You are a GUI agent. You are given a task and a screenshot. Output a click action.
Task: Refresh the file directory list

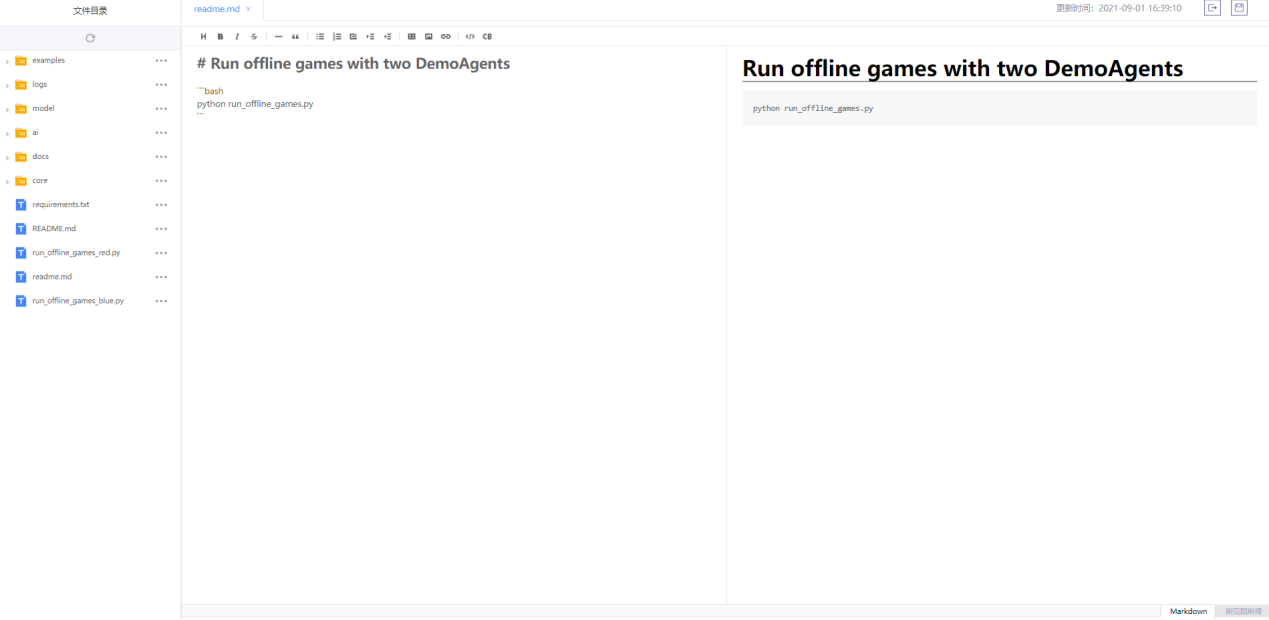coord(90,38)
